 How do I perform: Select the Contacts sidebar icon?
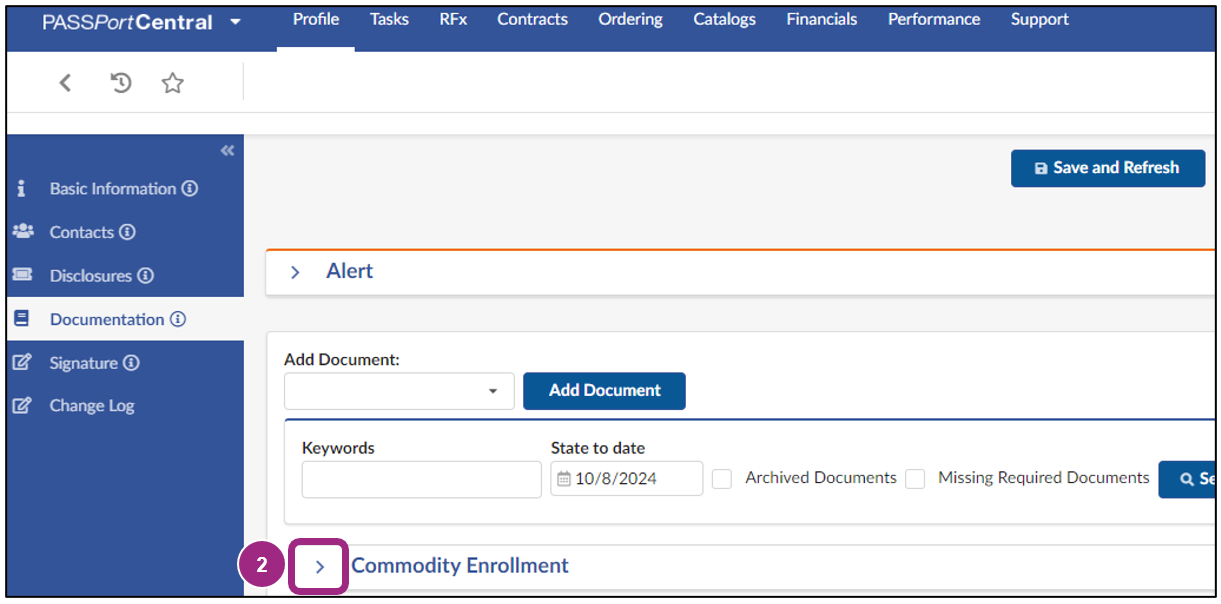[22, 231]
